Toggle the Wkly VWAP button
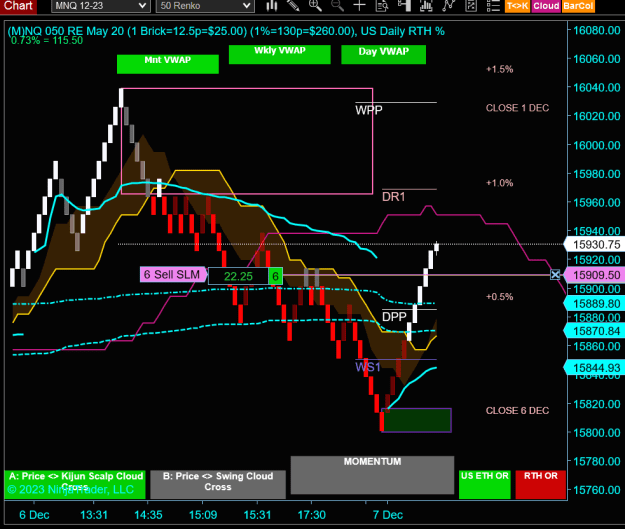 coord(280,54)
